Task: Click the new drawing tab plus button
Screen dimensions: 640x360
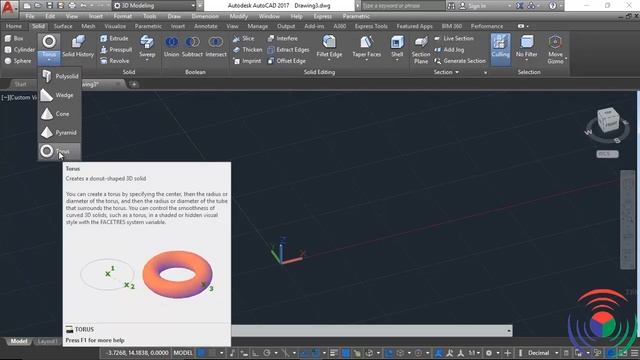Action: point(134,84)
